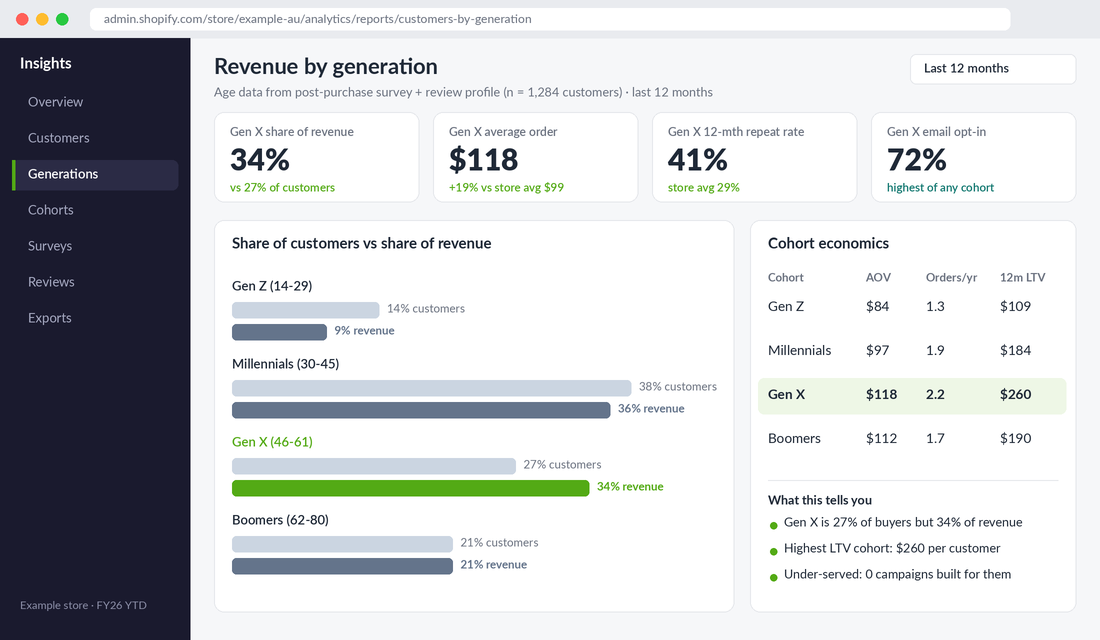Open Exports in the sidebar
1100x640 pixels.
tap(95, 318)
